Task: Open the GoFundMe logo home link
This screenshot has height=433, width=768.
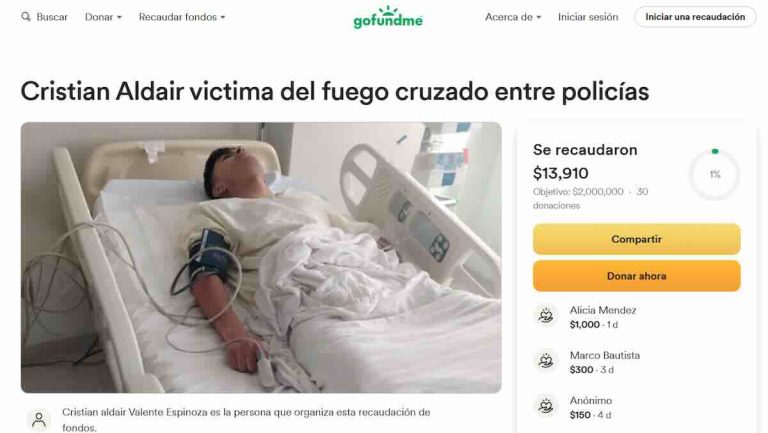Action: click(x=388, y=17)
